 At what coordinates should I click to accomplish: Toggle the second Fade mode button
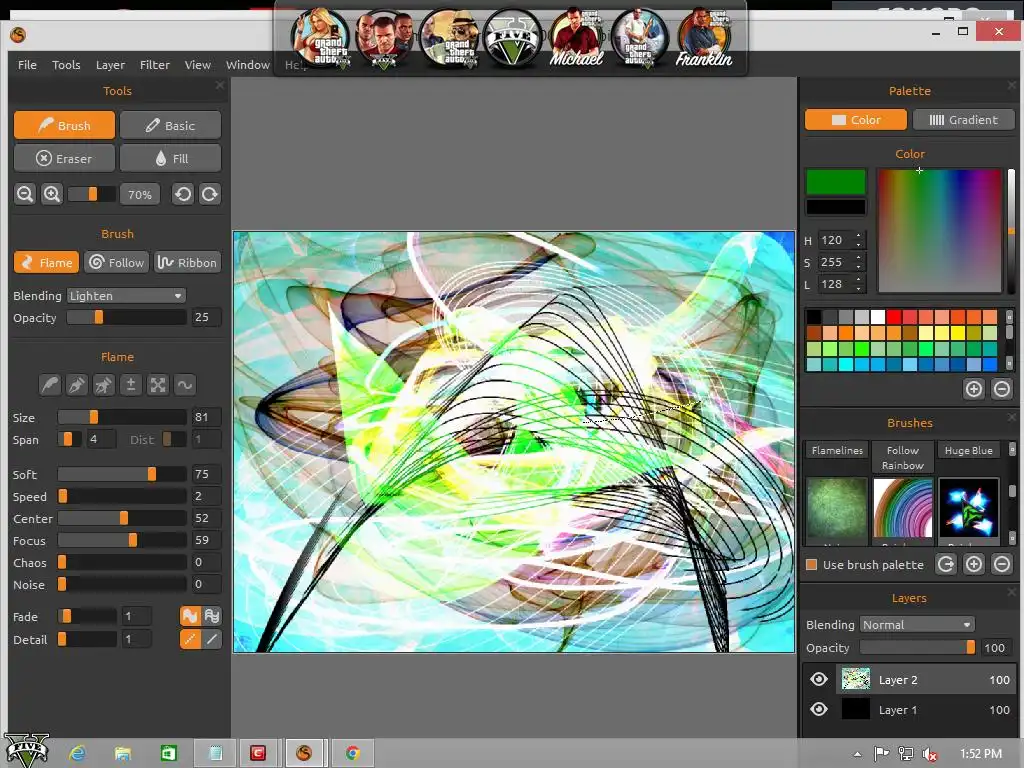point(212,616)
